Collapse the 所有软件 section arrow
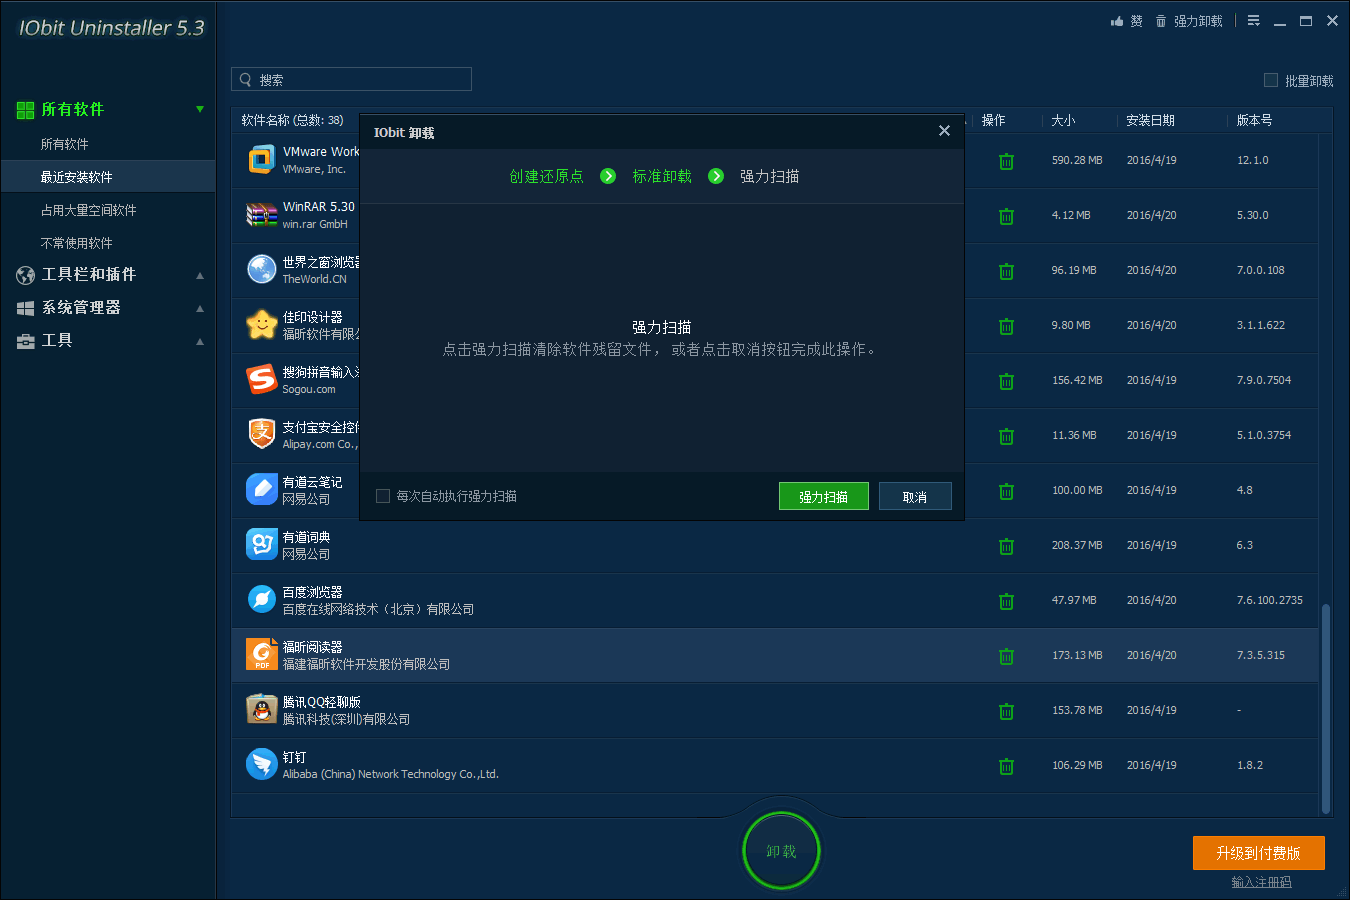Viewport: 1350px width, 900px height. [x=200, y=109]
